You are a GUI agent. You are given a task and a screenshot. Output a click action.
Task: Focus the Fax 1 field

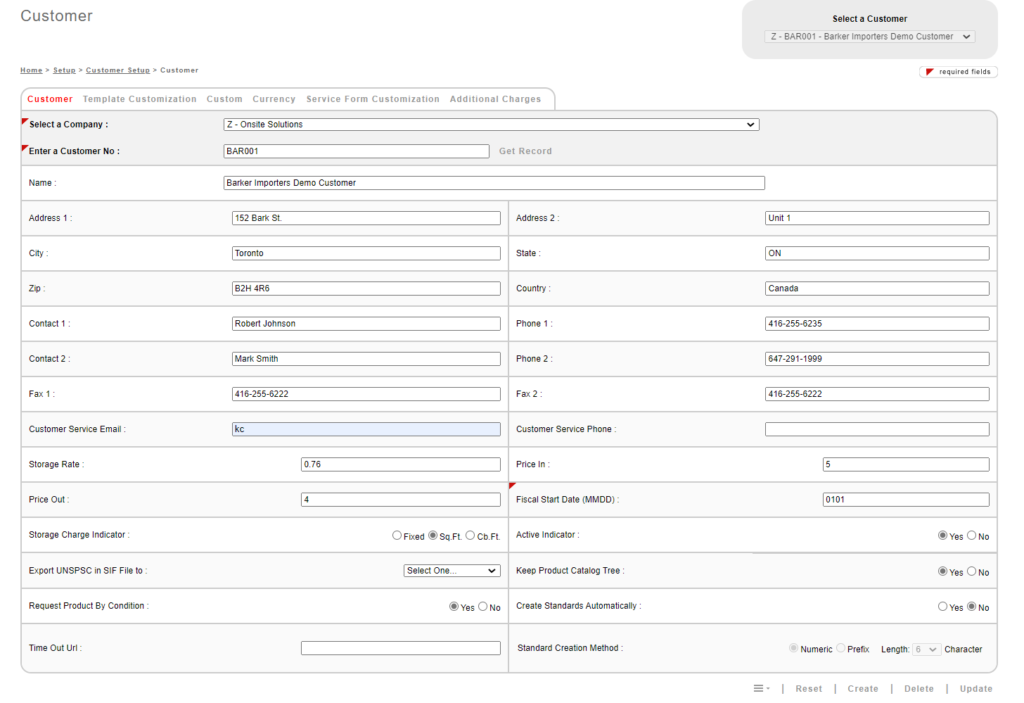[x=366, y=395]
